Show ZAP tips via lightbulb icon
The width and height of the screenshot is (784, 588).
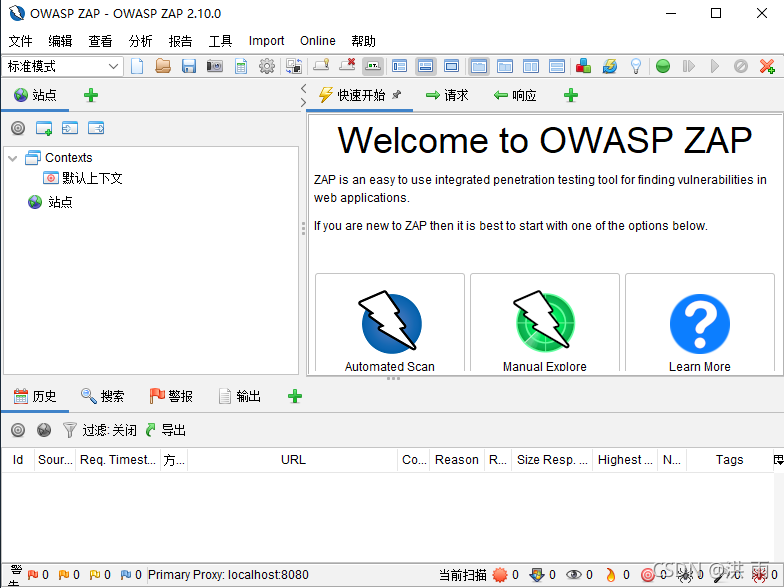point(636,66)
